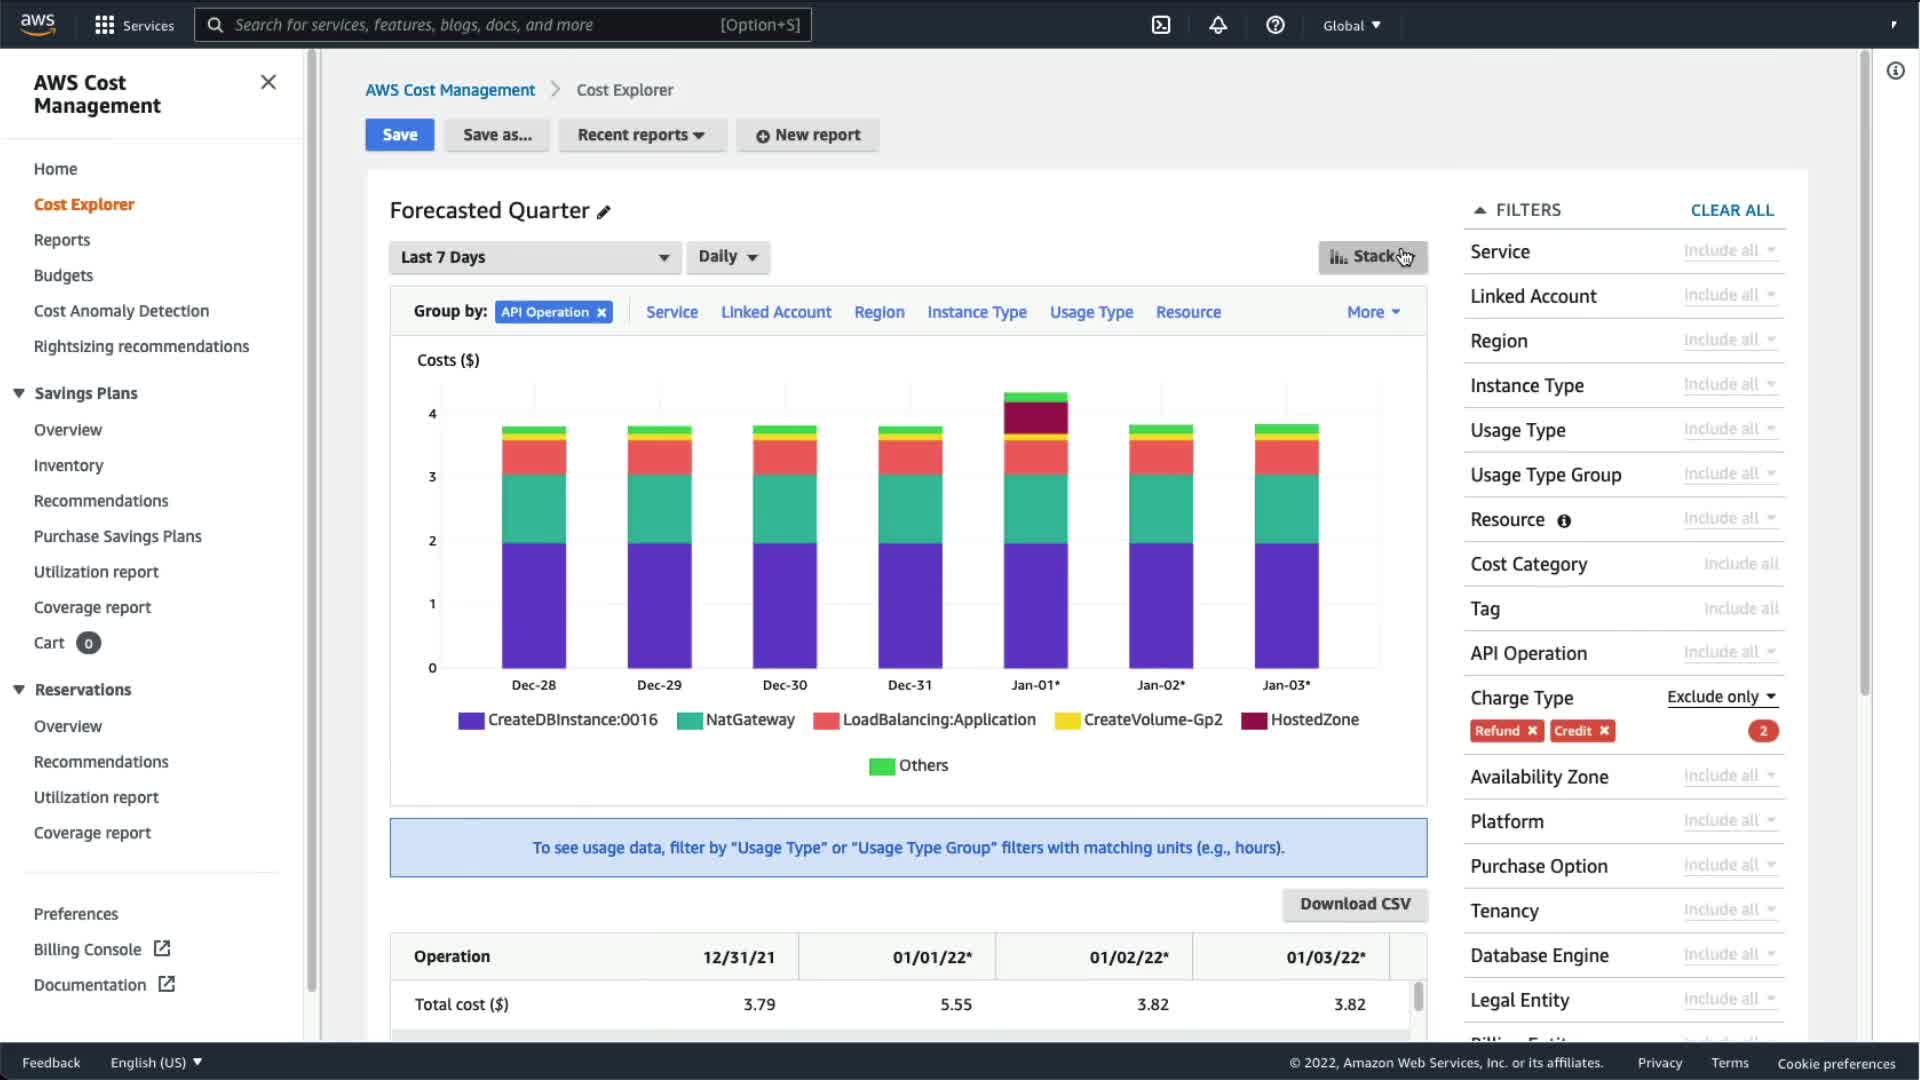This screenshot has width=1920, height=1080.
Task: Click the help question mark icon
Action: click(1275, 25)
